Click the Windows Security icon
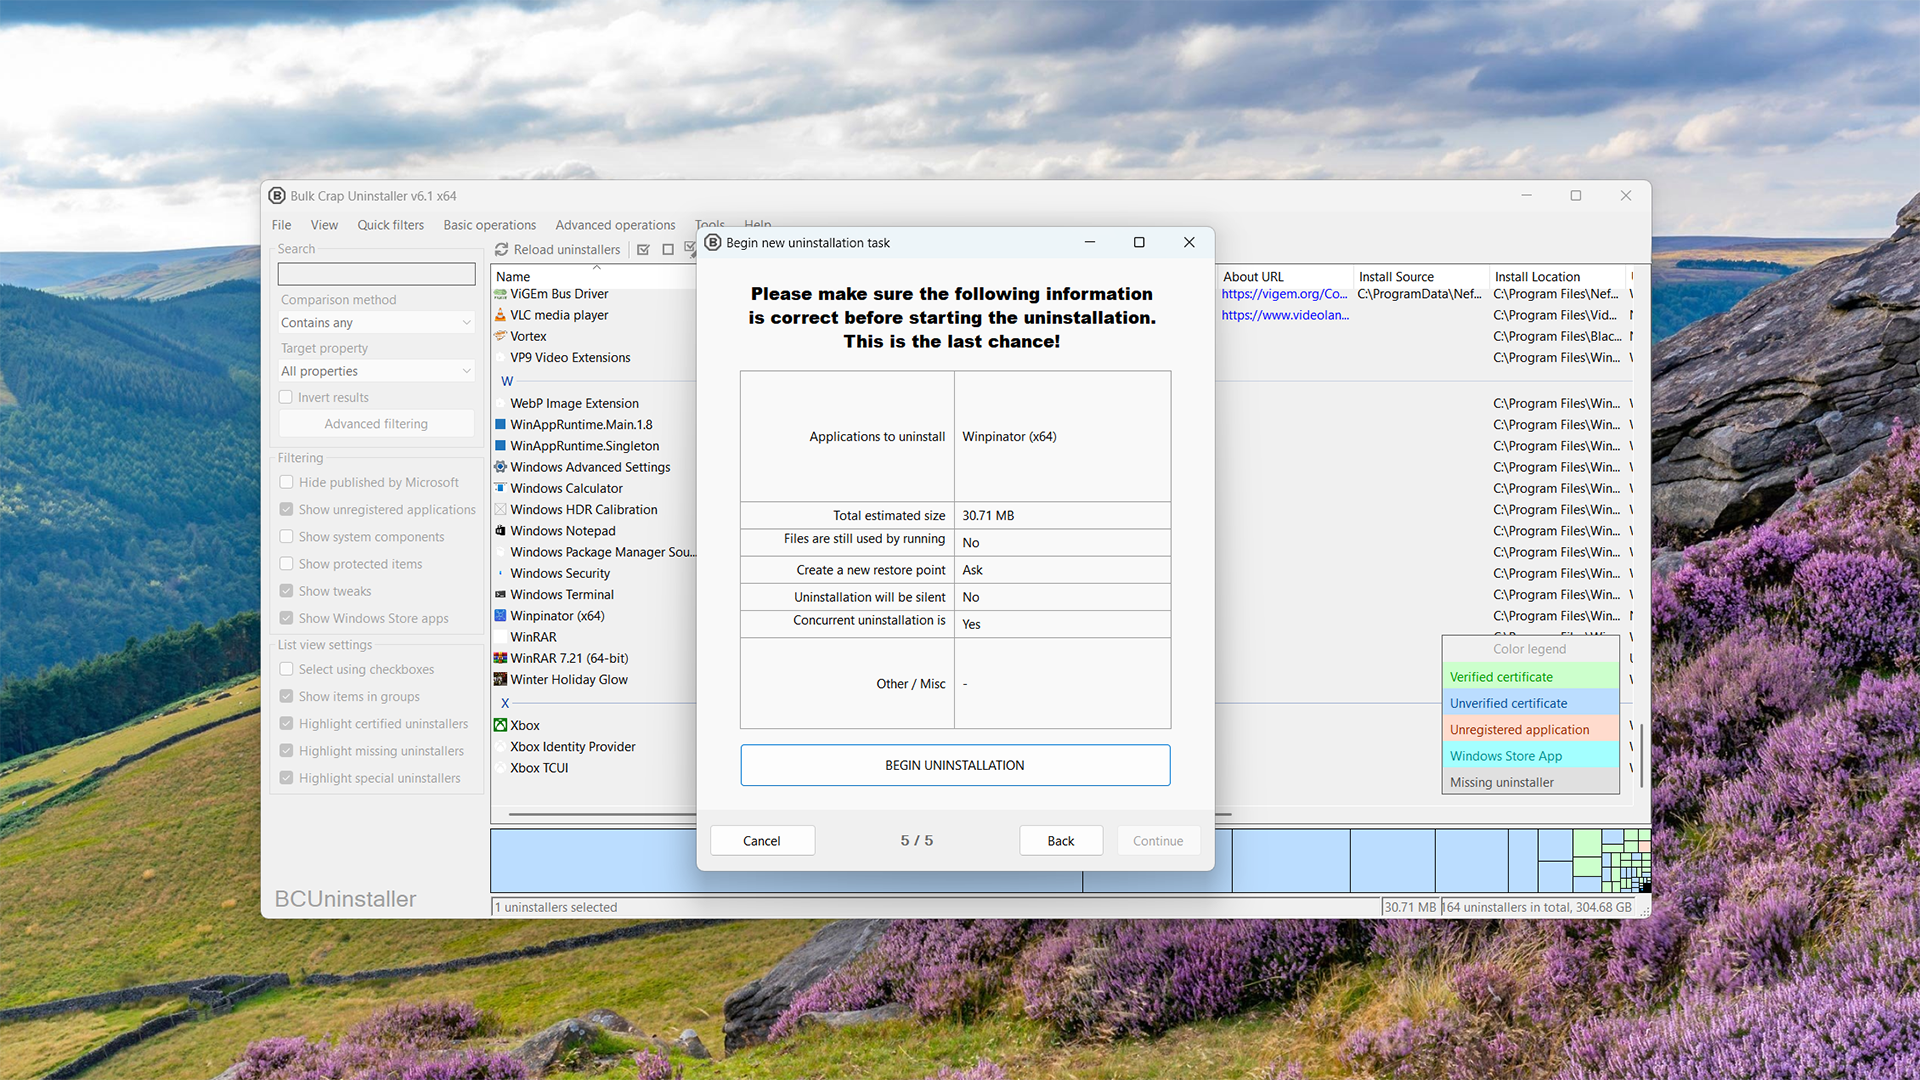 click(500, 574)
